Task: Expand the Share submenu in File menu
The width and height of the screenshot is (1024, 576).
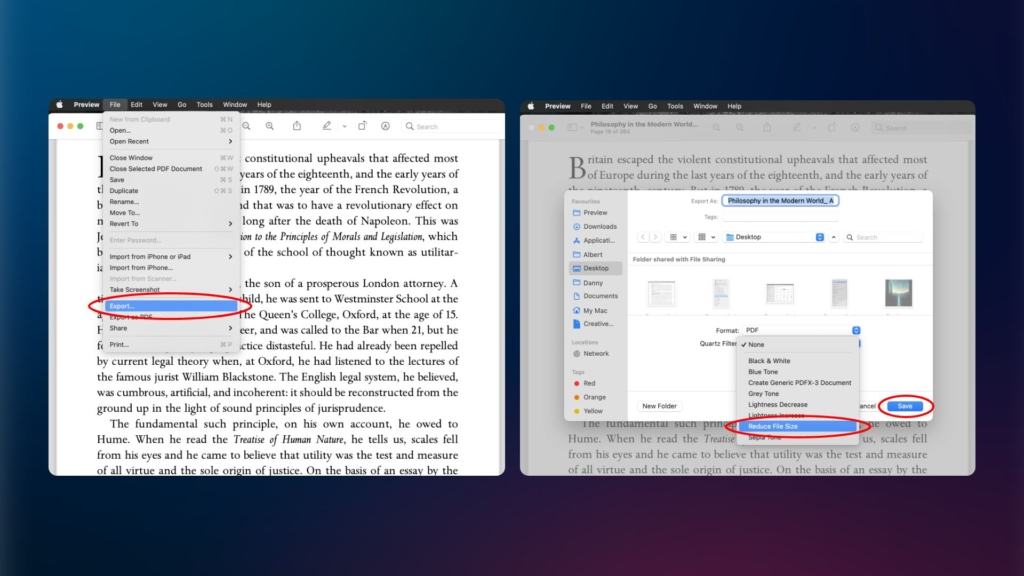Action: pos(170,328)
